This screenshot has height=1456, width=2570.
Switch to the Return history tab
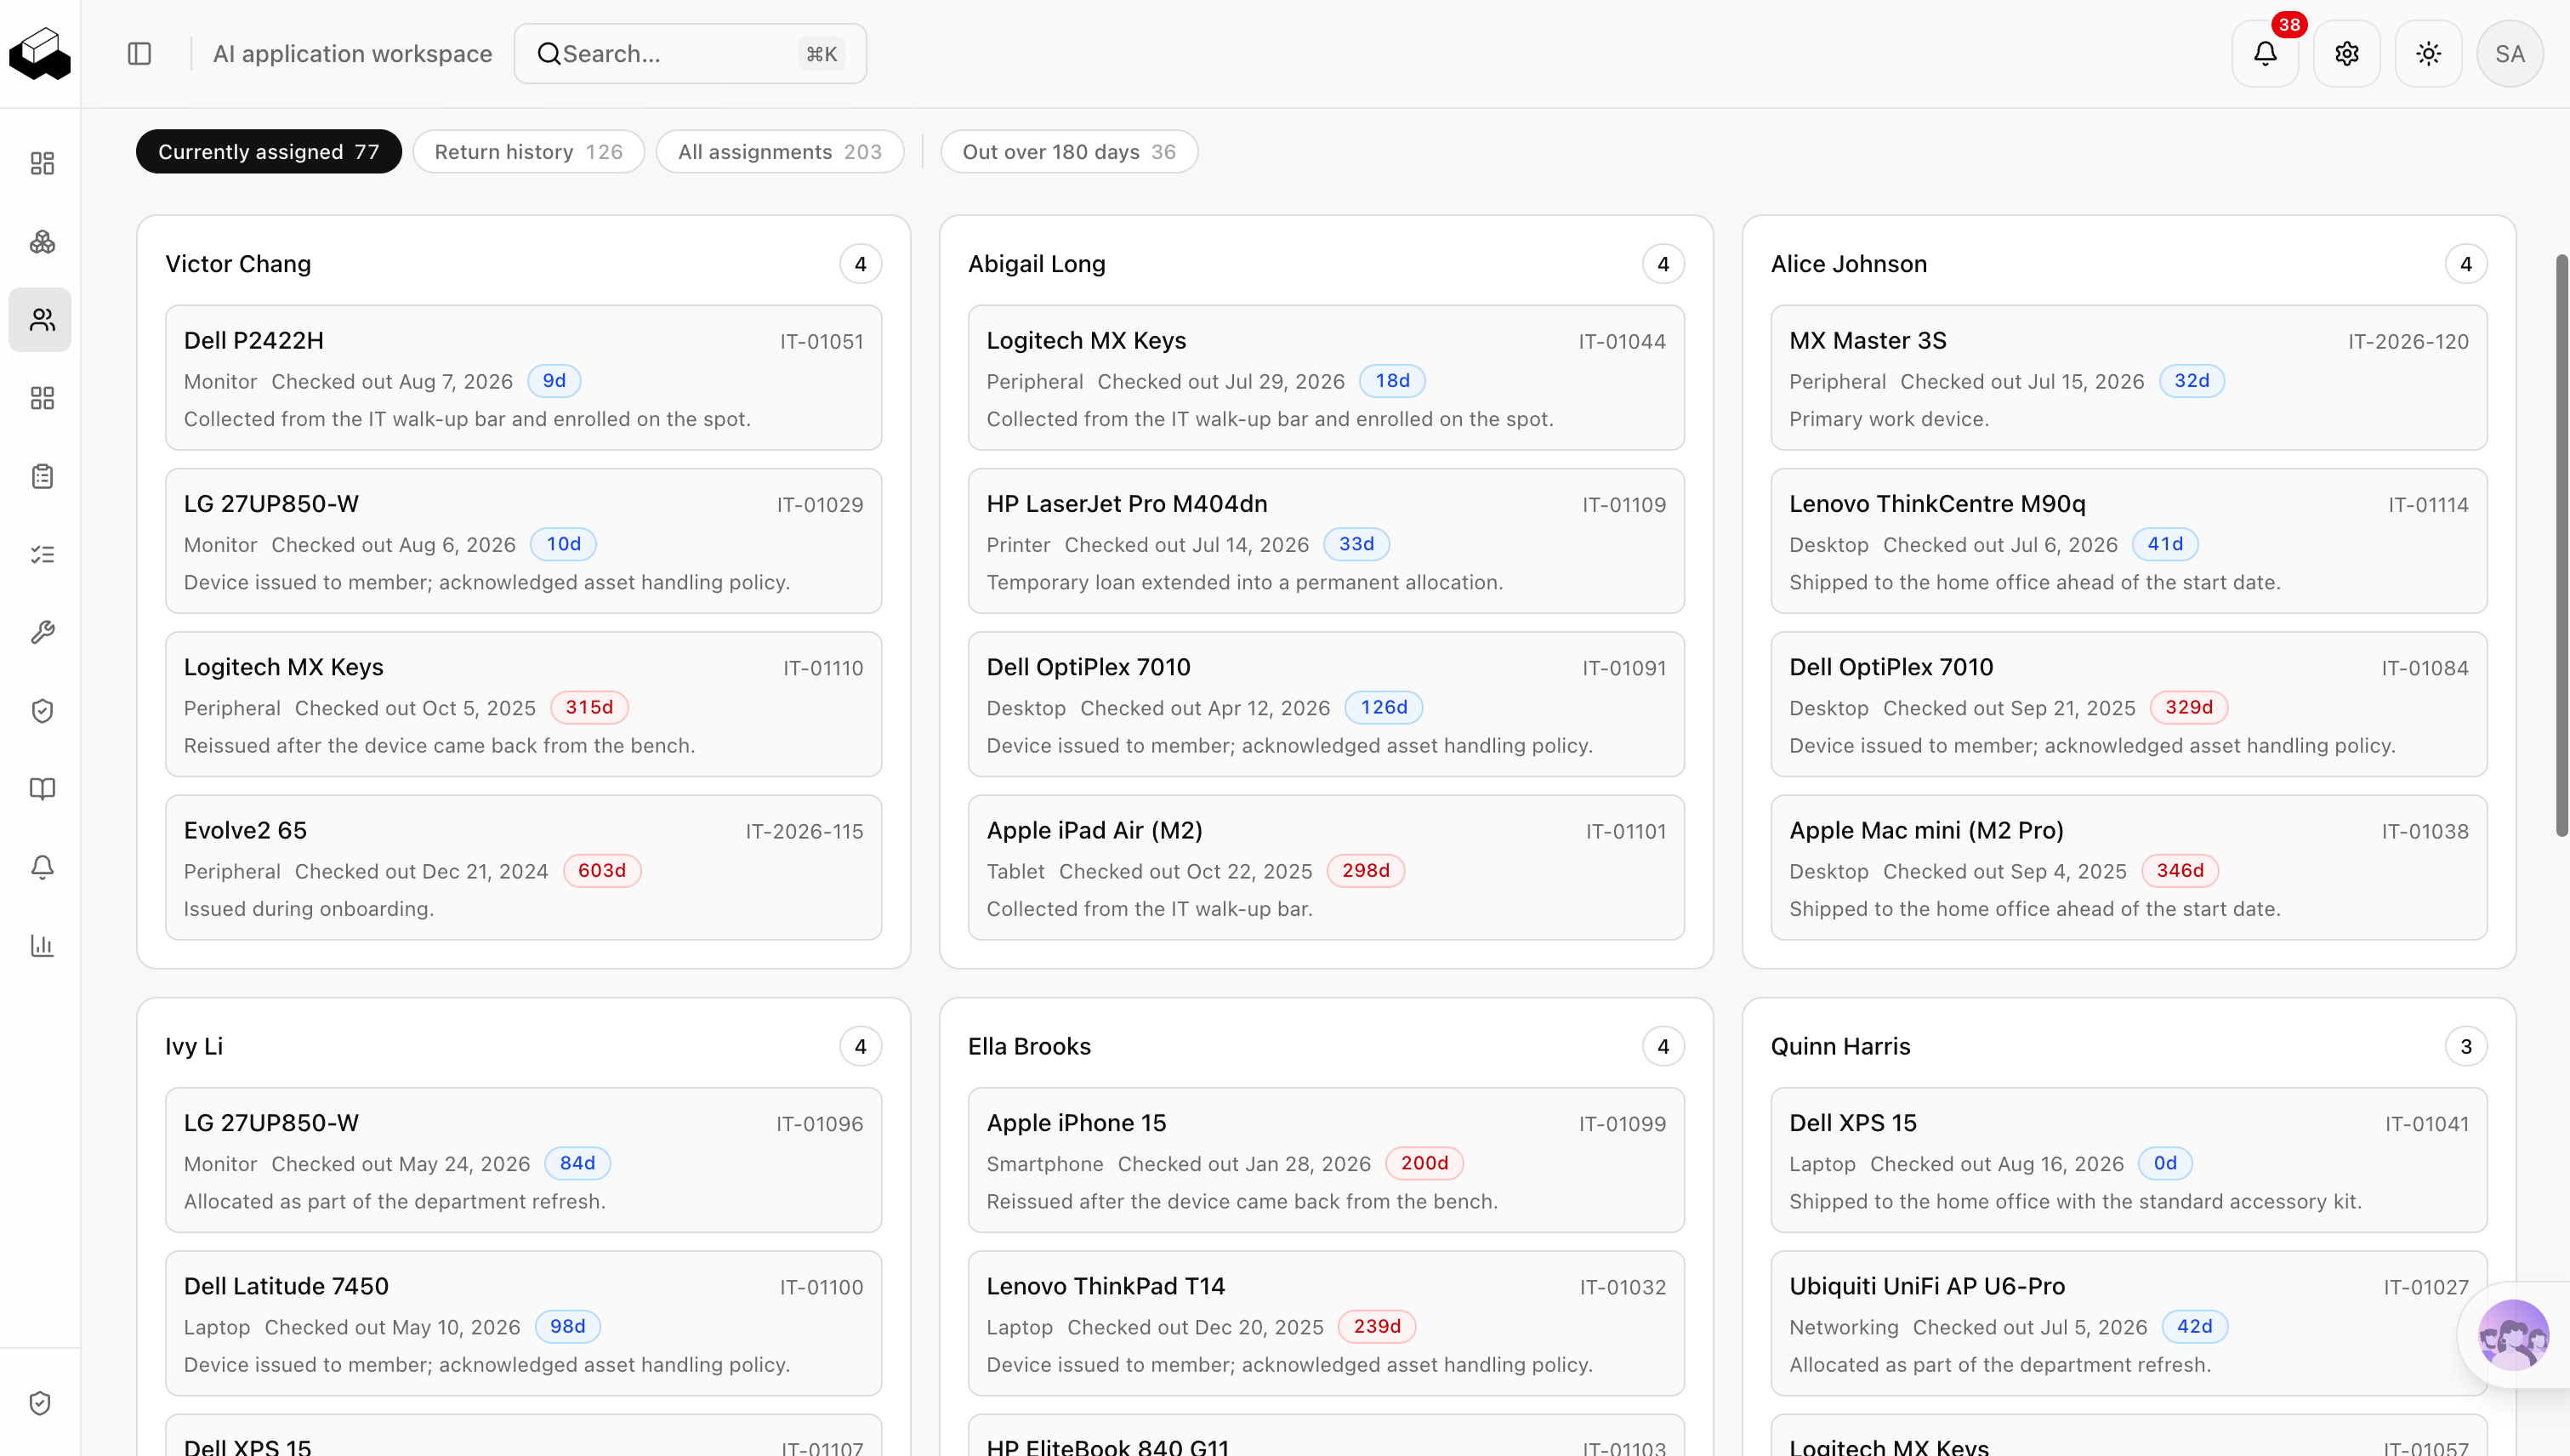point(529,152)
